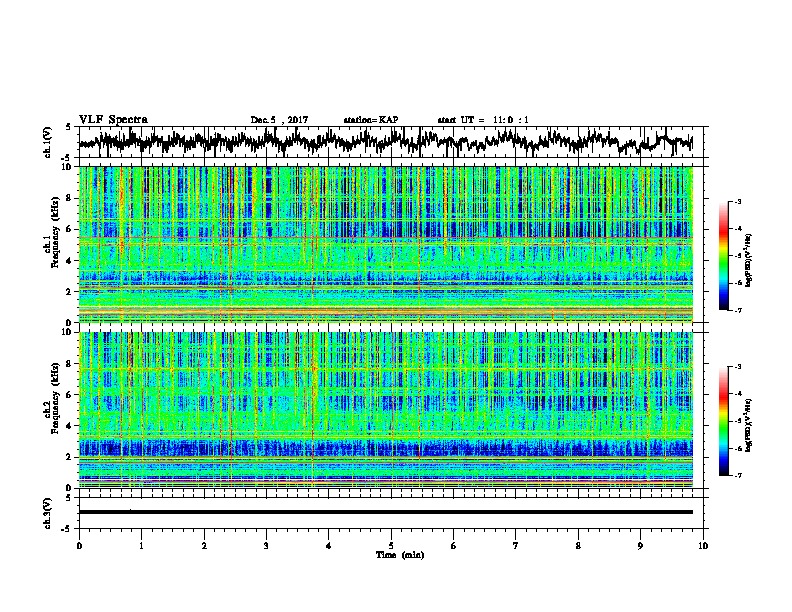Click the ch.2 'Frequency (kHz)' axis label
The height and width of the screenshot is (612, 792).
pyautogui.click(x=55, y=398)
